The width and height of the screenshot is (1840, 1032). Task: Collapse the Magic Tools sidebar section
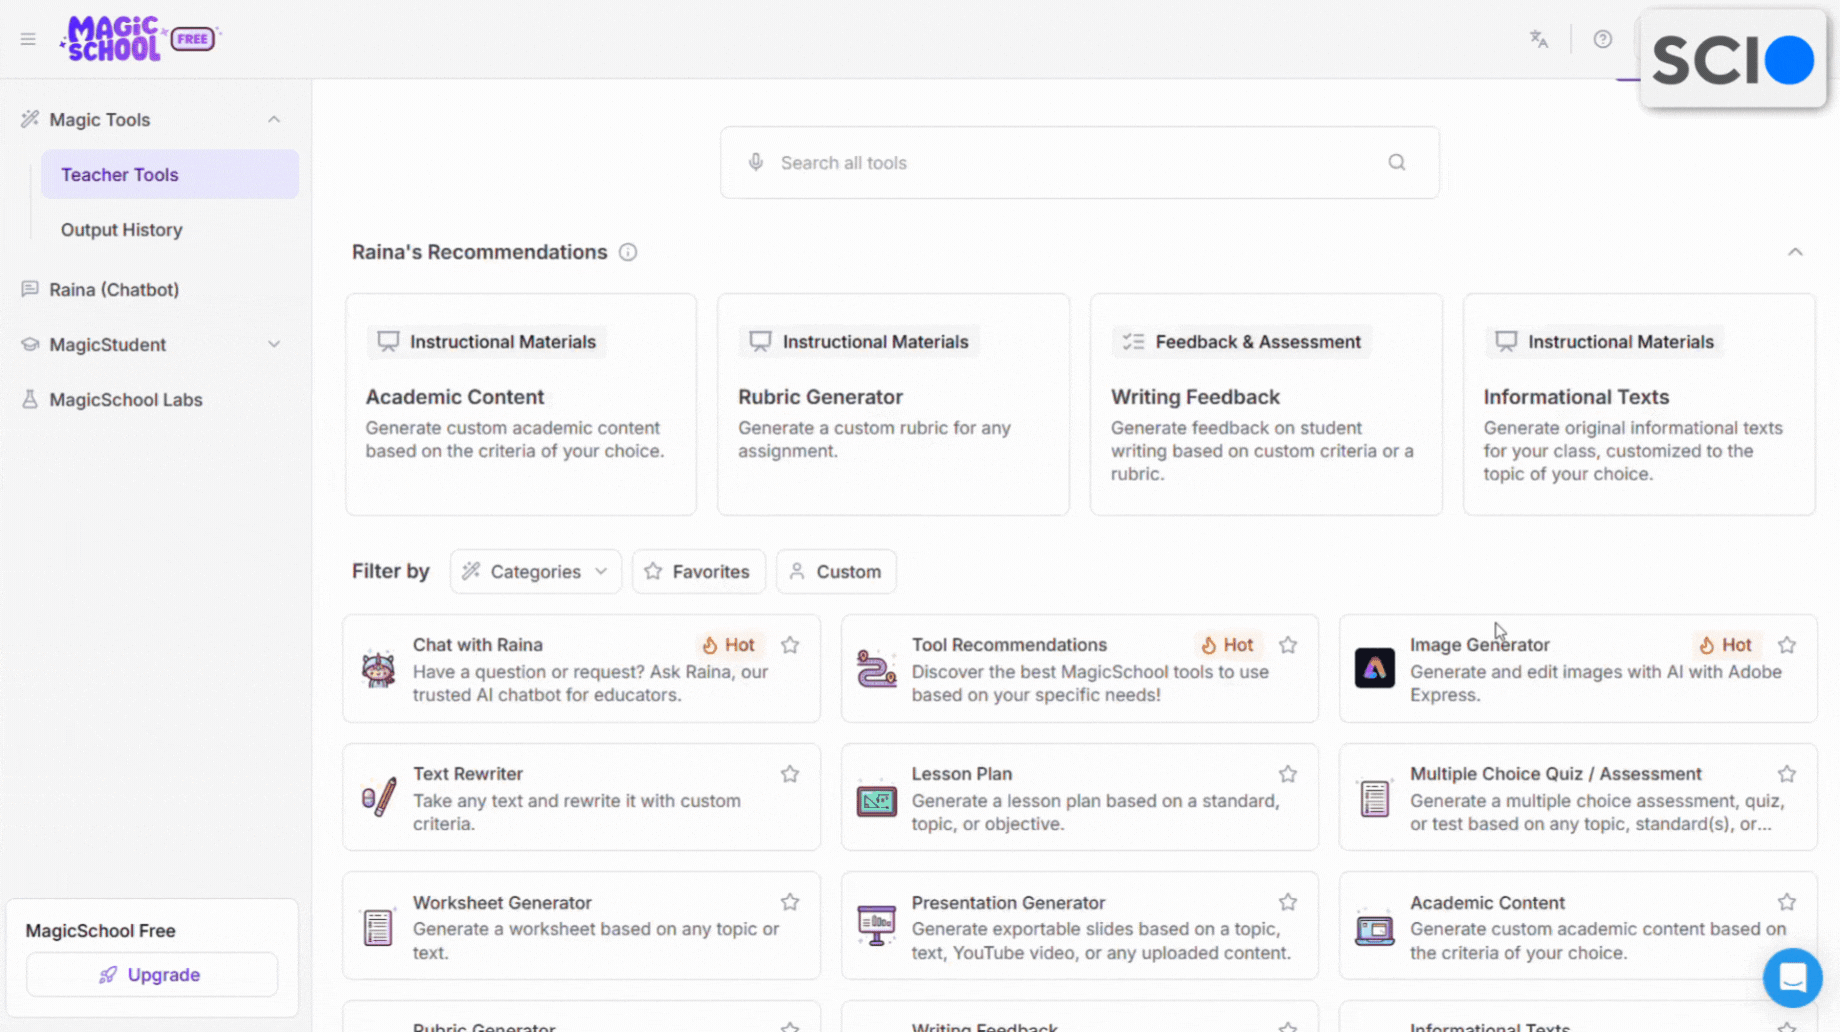coord(274,119)
